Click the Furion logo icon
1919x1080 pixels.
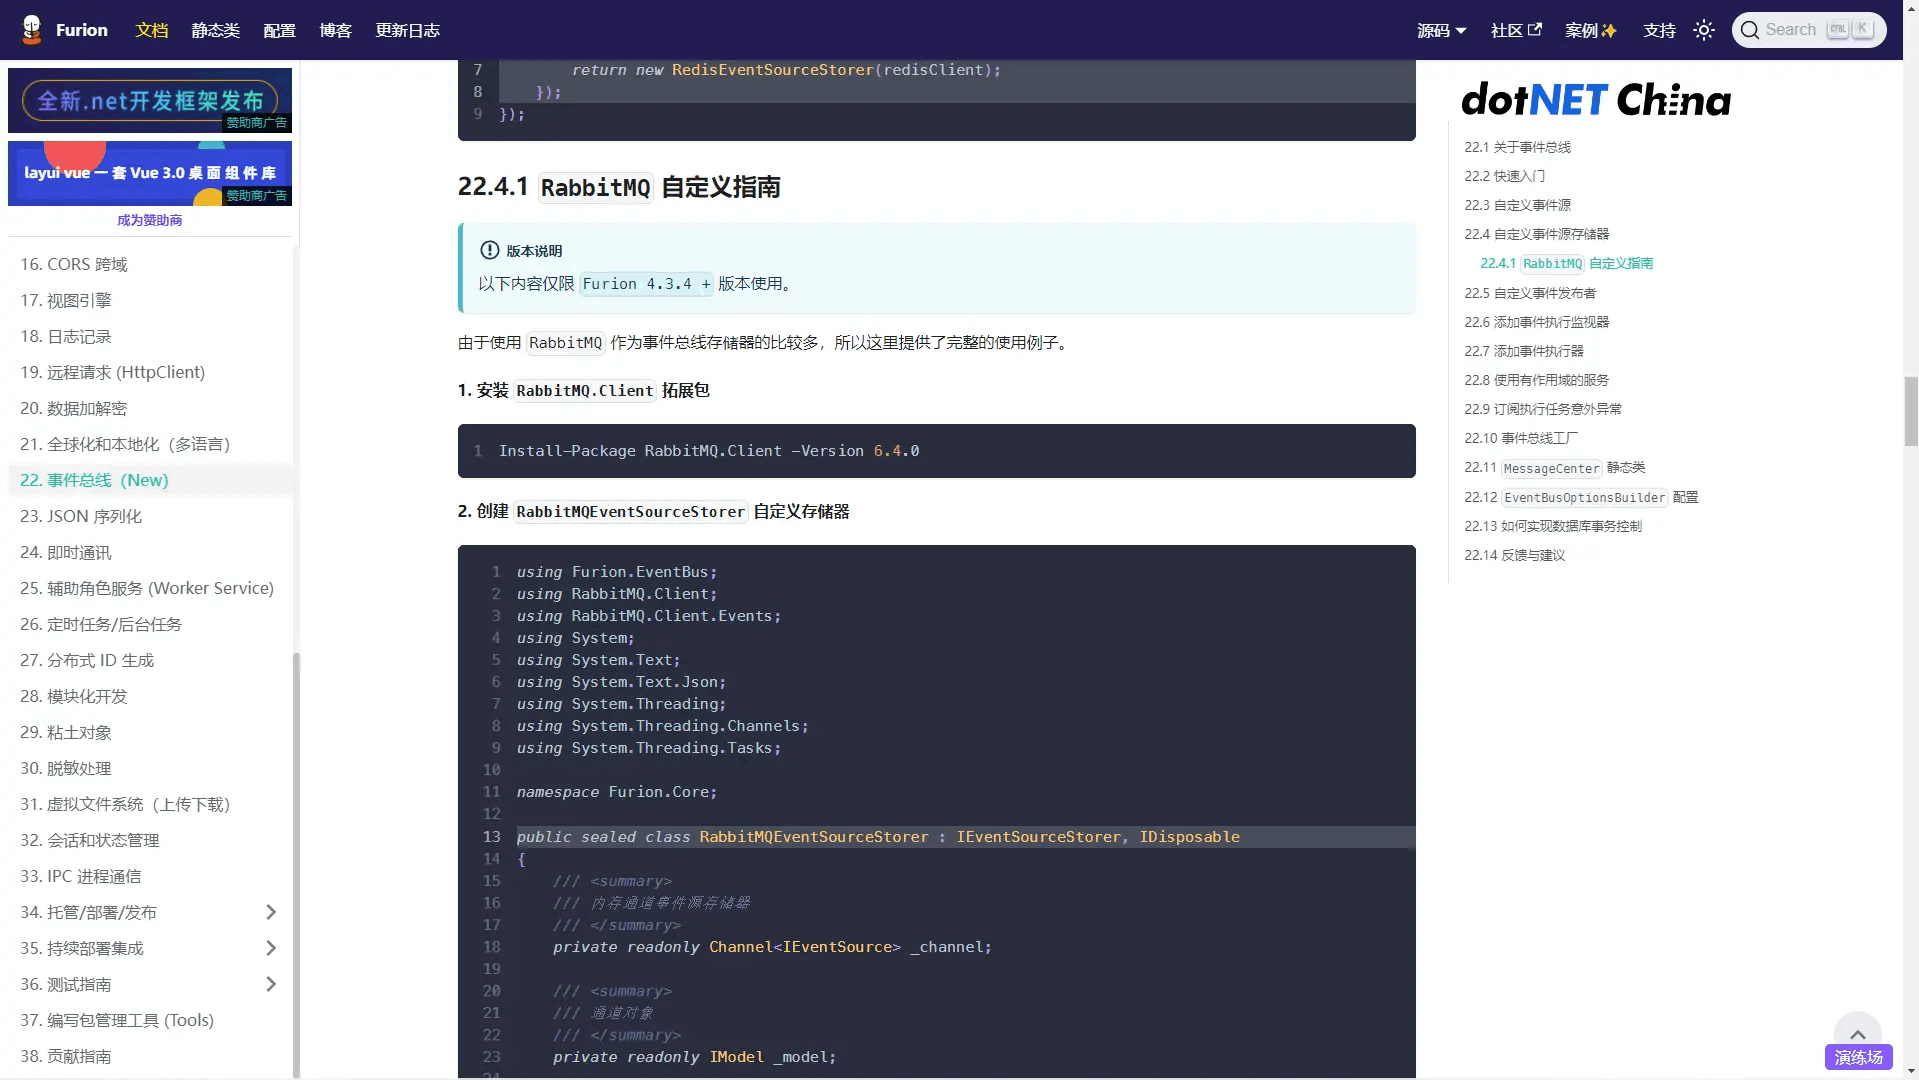(x=32, y=30)
